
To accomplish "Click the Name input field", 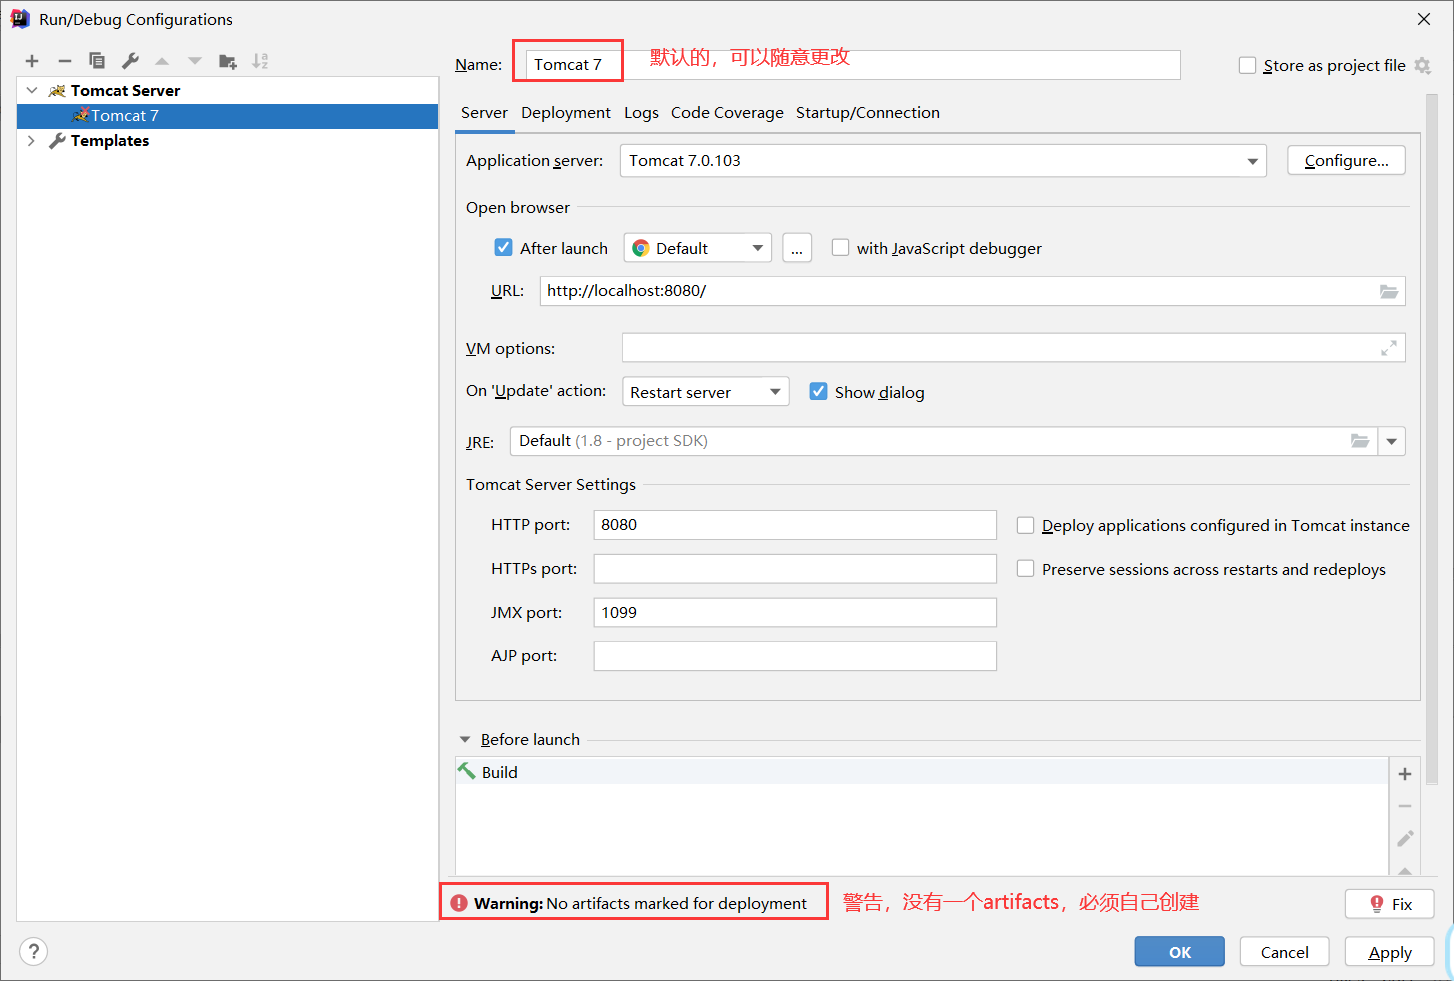I will [853, 65].
